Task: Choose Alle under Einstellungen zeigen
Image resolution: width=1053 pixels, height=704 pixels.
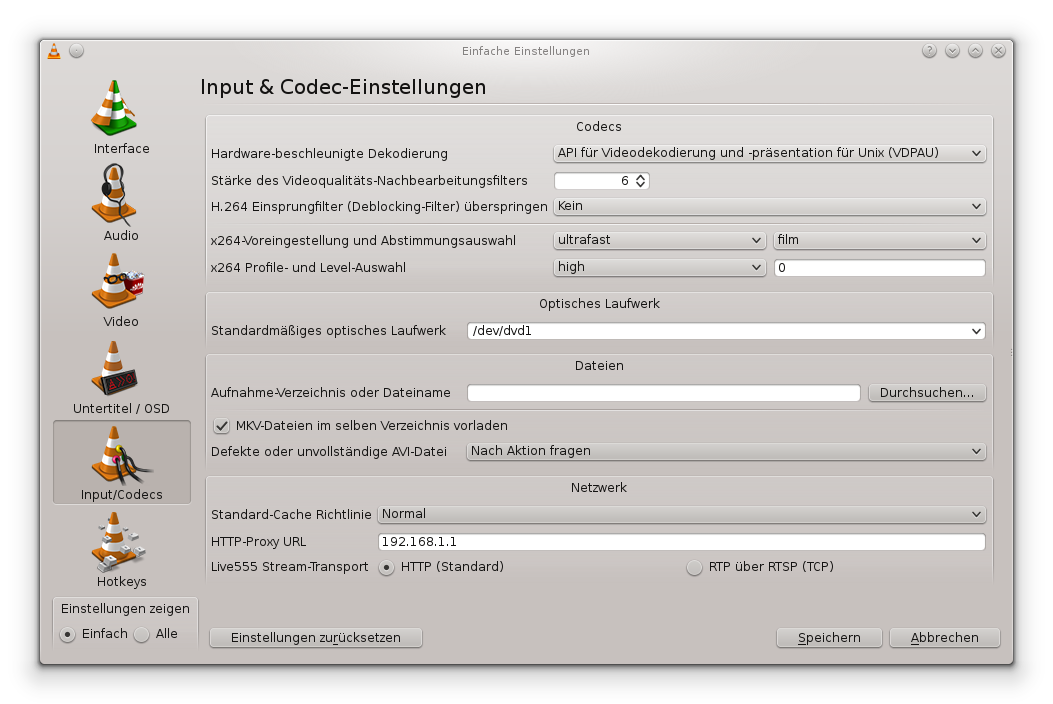Action: (x=142, y=634)
